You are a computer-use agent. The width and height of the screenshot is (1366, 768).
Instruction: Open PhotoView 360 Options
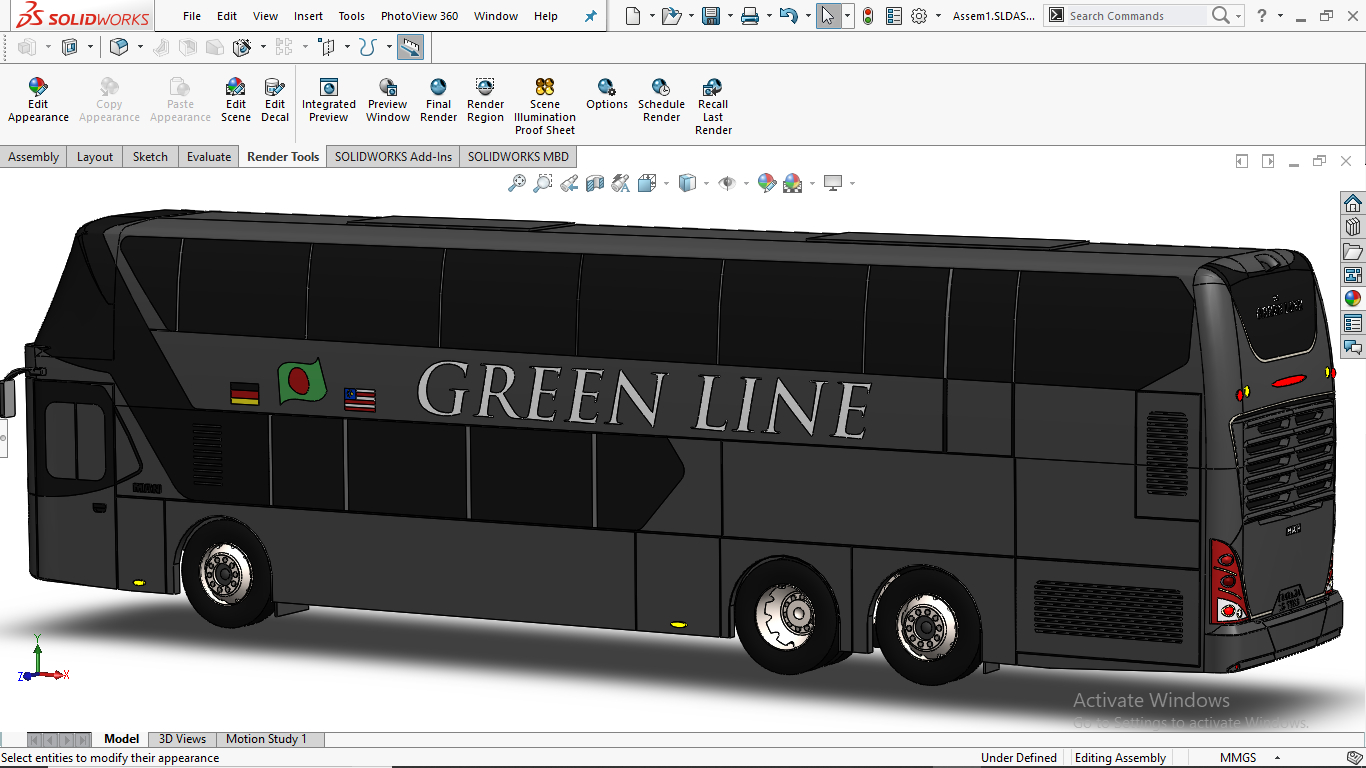(607, 94)
